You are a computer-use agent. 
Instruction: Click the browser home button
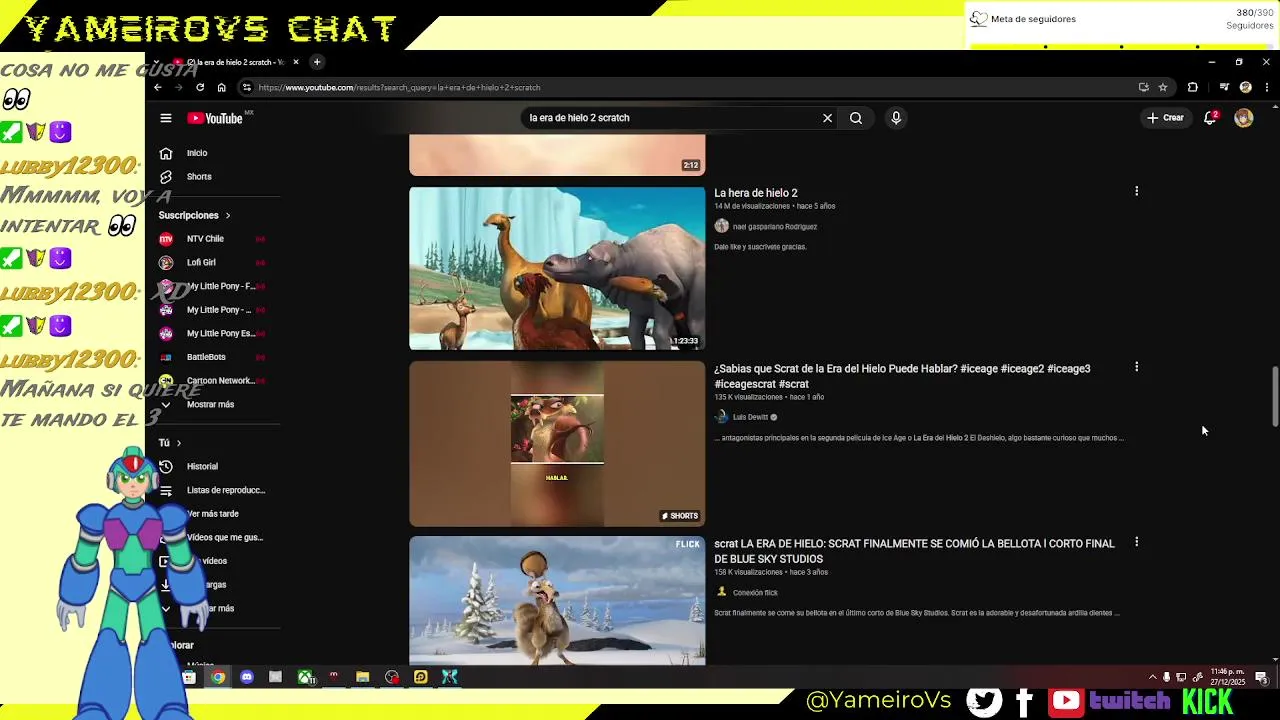(x=222, y=87)
